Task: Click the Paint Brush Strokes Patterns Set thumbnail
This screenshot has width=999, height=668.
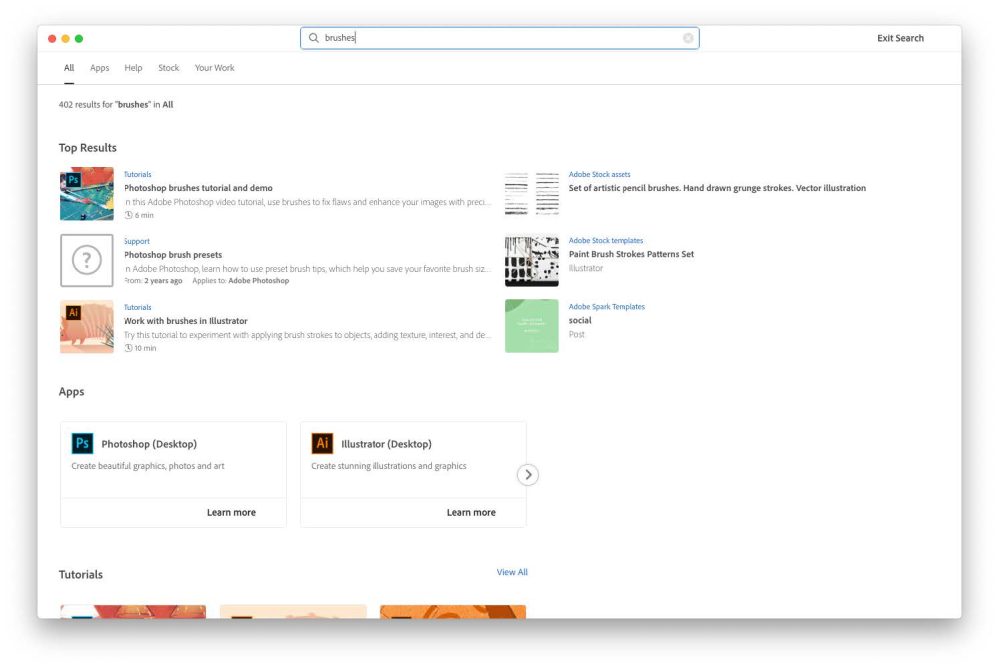Action: 531,260
